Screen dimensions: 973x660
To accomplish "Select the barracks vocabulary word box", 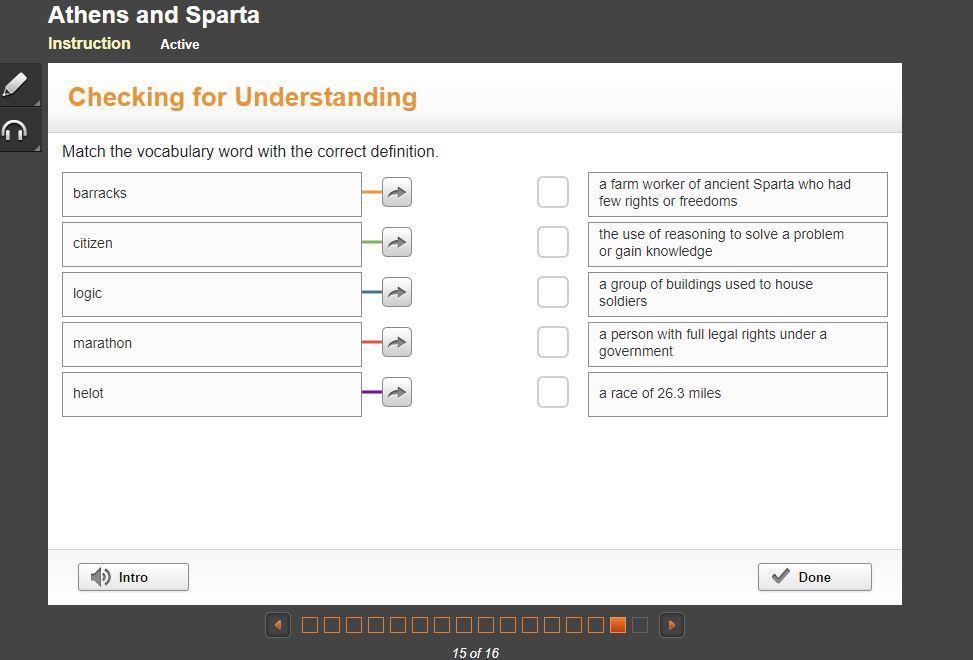I will pos(212,194).
